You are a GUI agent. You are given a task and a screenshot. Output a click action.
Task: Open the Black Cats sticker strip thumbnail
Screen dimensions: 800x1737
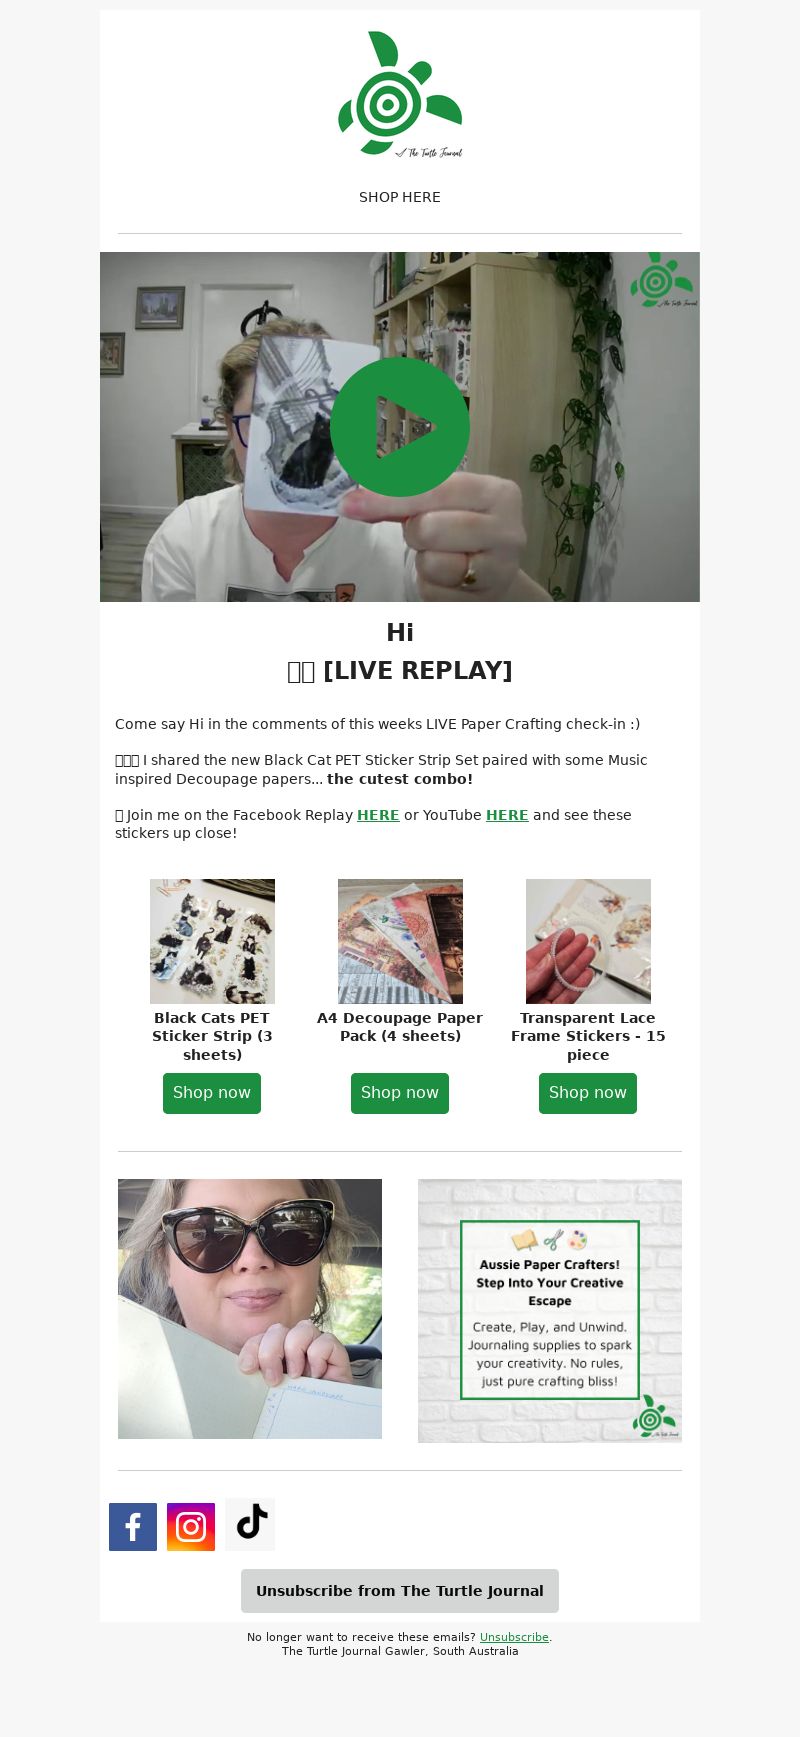pos(212,941)
